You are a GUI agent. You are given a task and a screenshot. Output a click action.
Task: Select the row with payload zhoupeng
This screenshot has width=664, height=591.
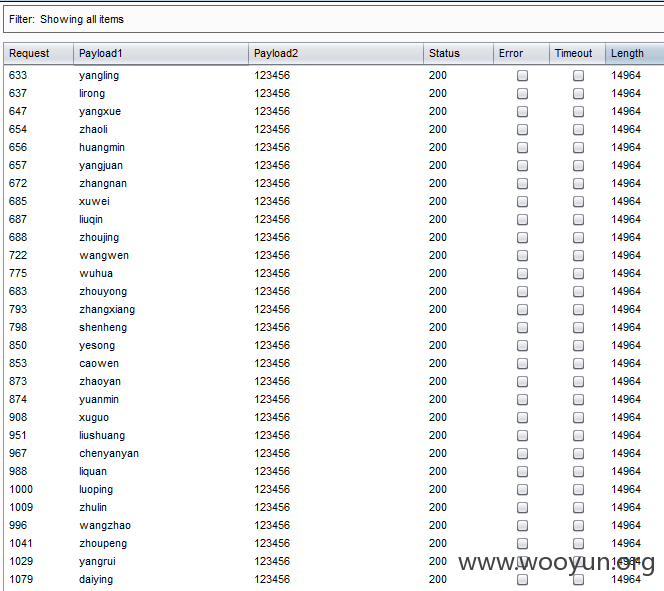point(334,543)
